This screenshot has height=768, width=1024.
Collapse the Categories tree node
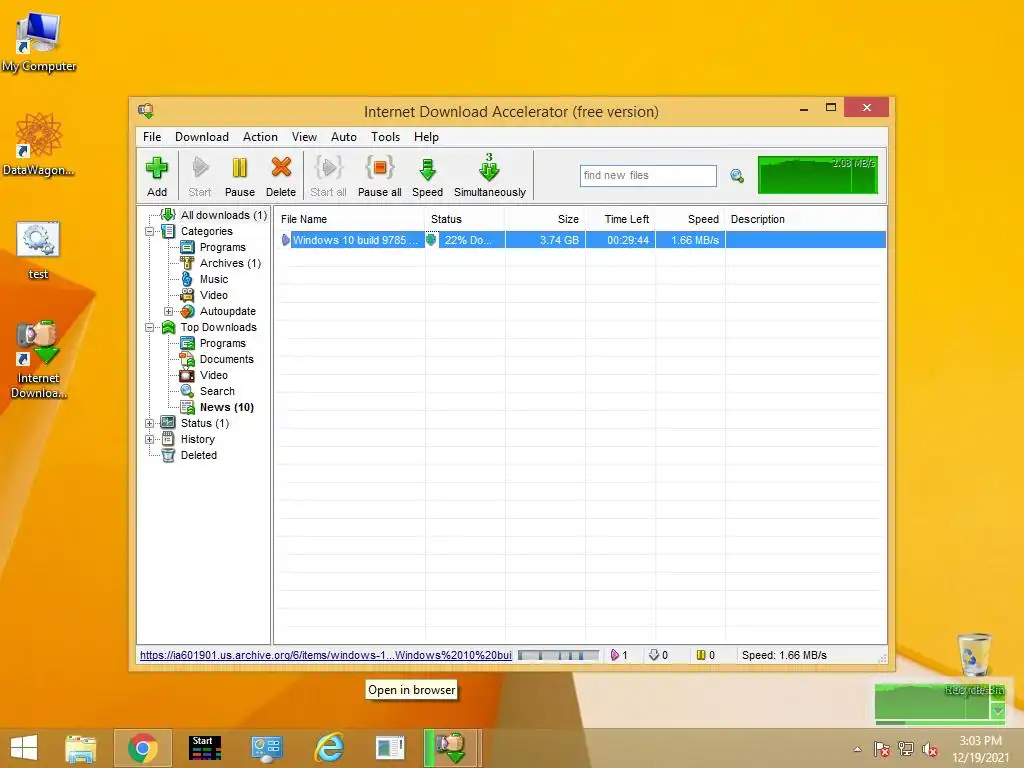point(150,231)
